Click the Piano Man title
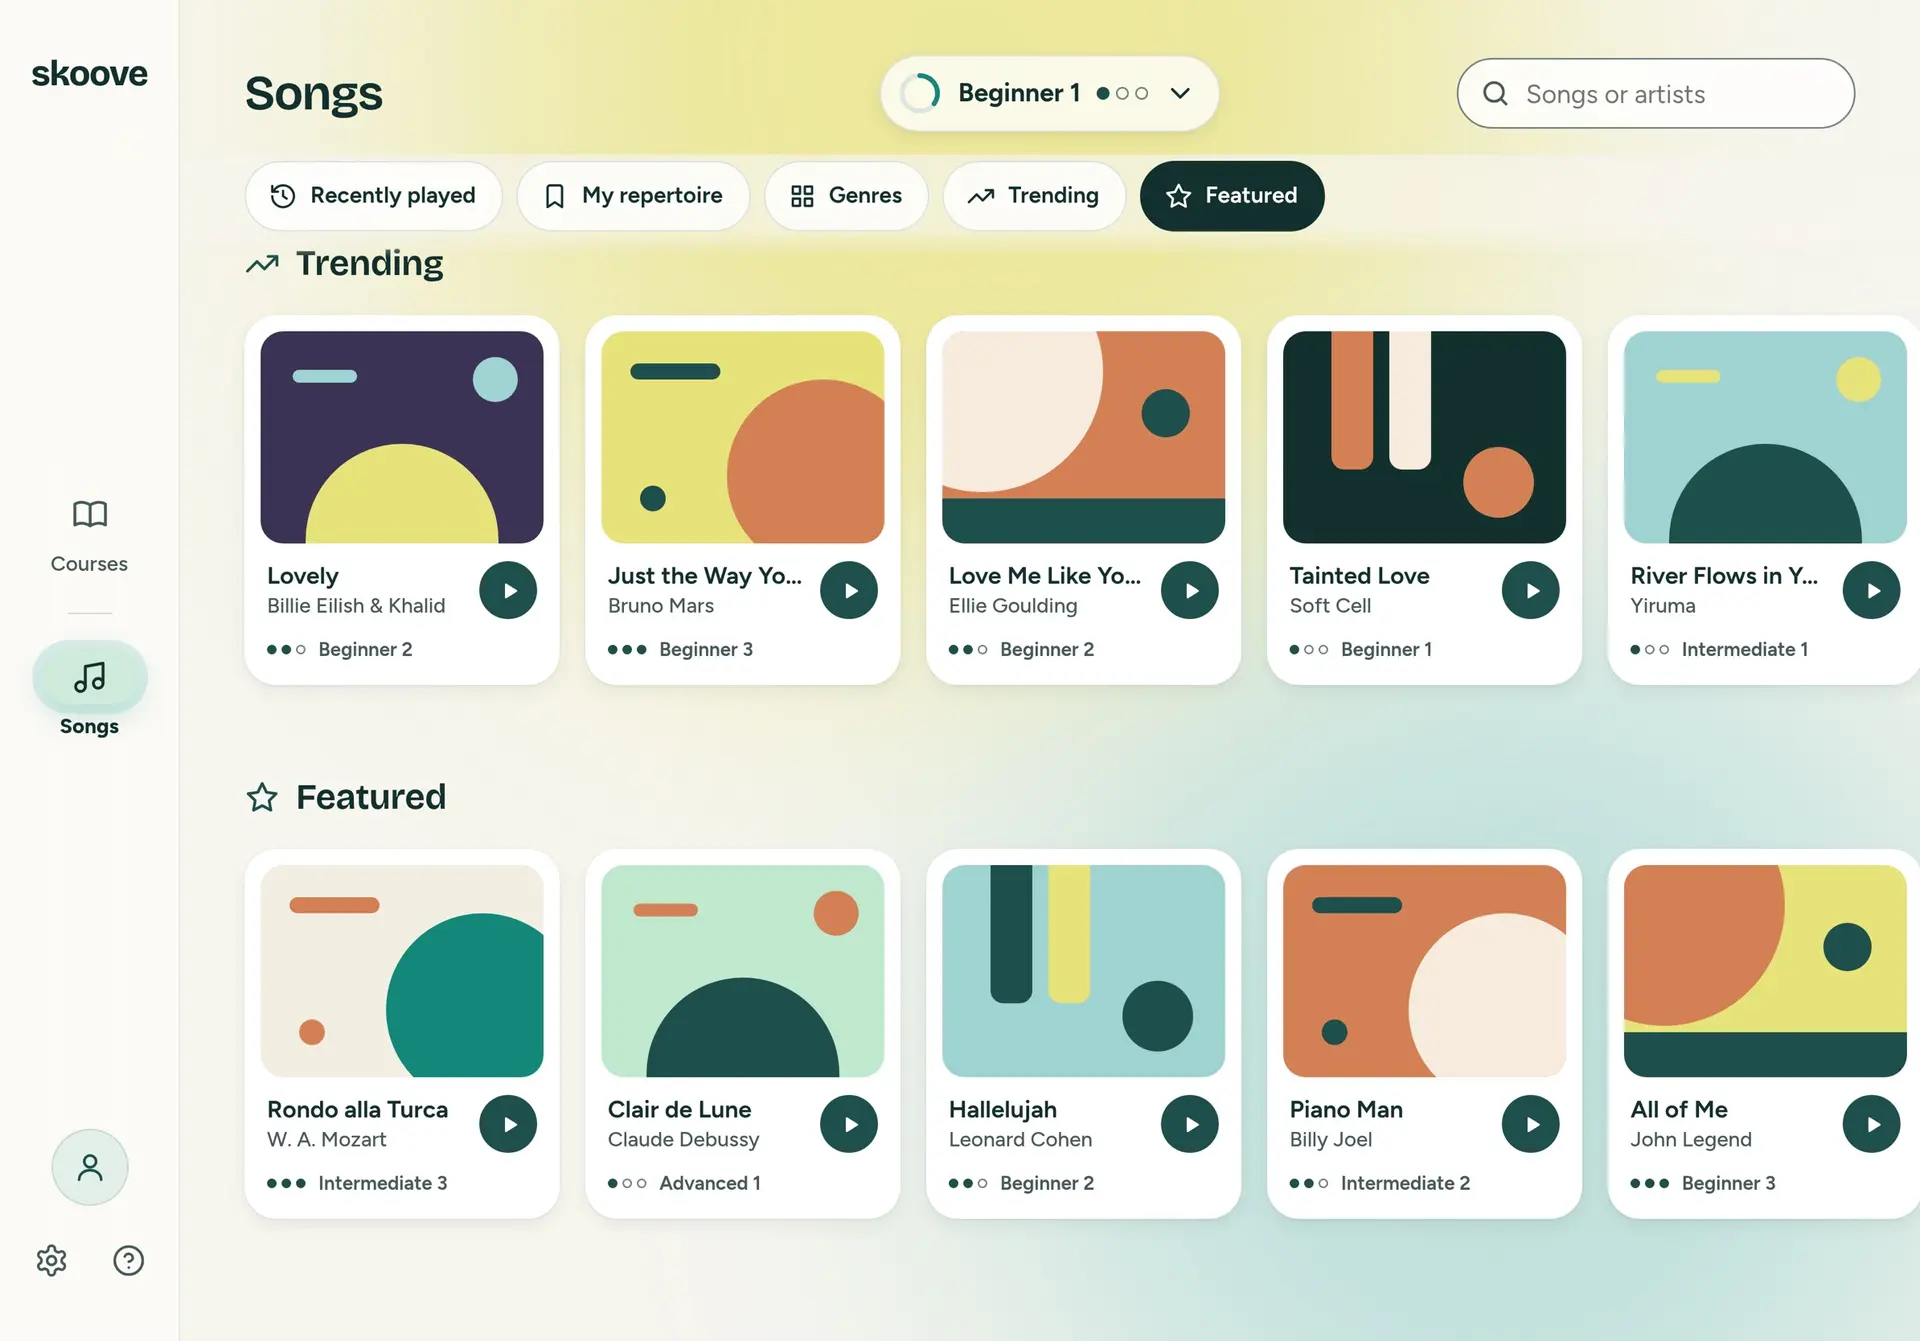This screenshot has height=1341, width=1920. [1346, 1110]
